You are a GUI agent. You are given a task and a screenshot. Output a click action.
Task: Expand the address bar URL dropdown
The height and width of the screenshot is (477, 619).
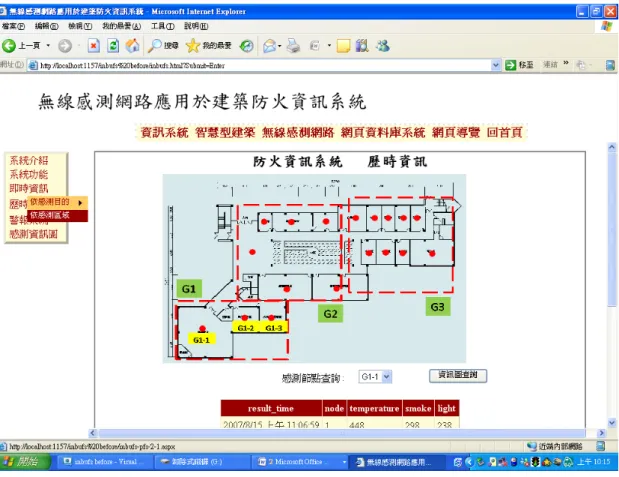pos(496,65)
